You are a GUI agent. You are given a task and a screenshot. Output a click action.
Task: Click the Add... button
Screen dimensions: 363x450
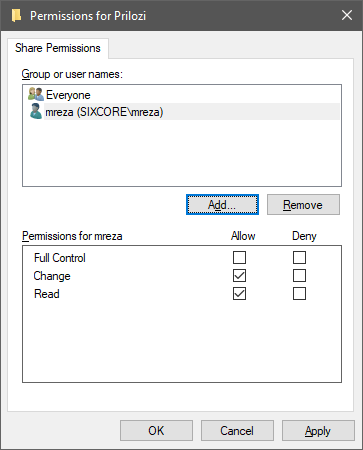222,205
